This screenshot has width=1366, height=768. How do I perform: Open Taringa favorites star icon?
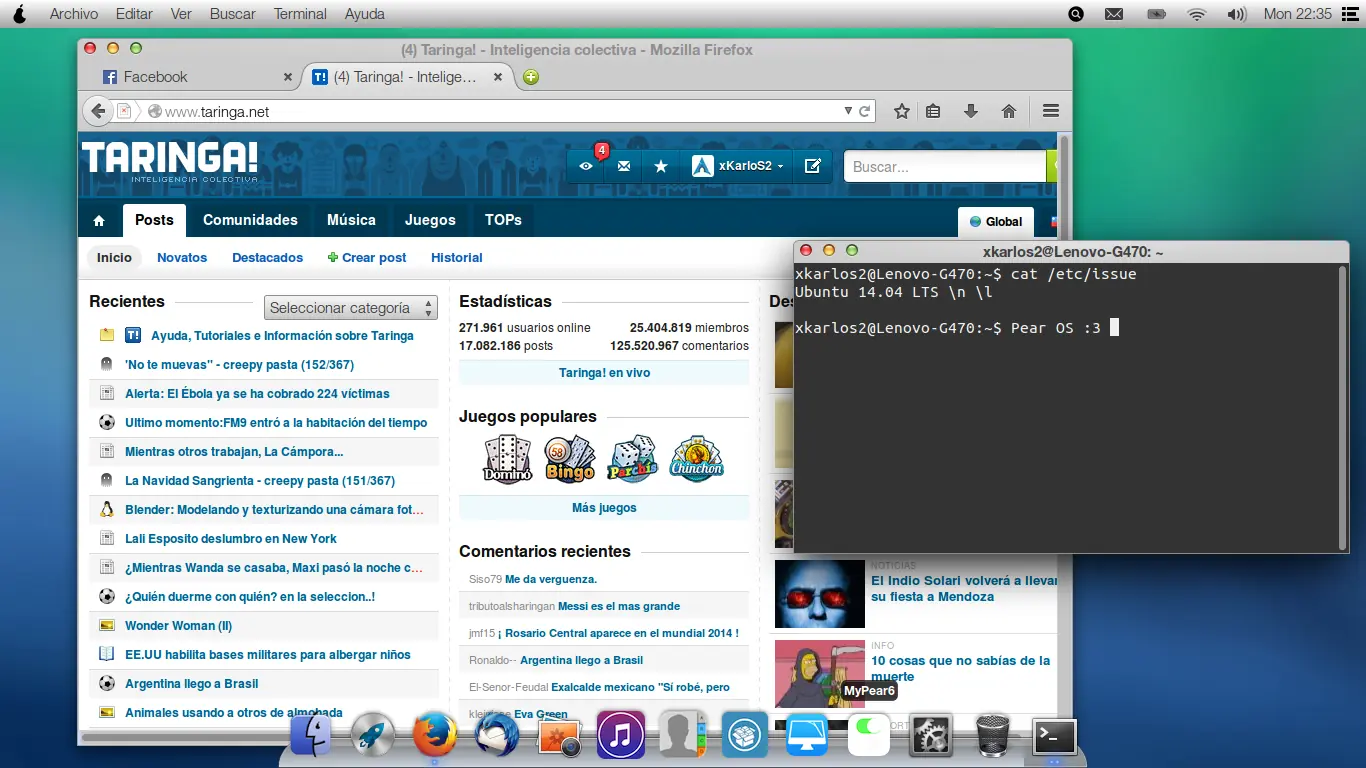pyautogui.click(x=661, y=166)
